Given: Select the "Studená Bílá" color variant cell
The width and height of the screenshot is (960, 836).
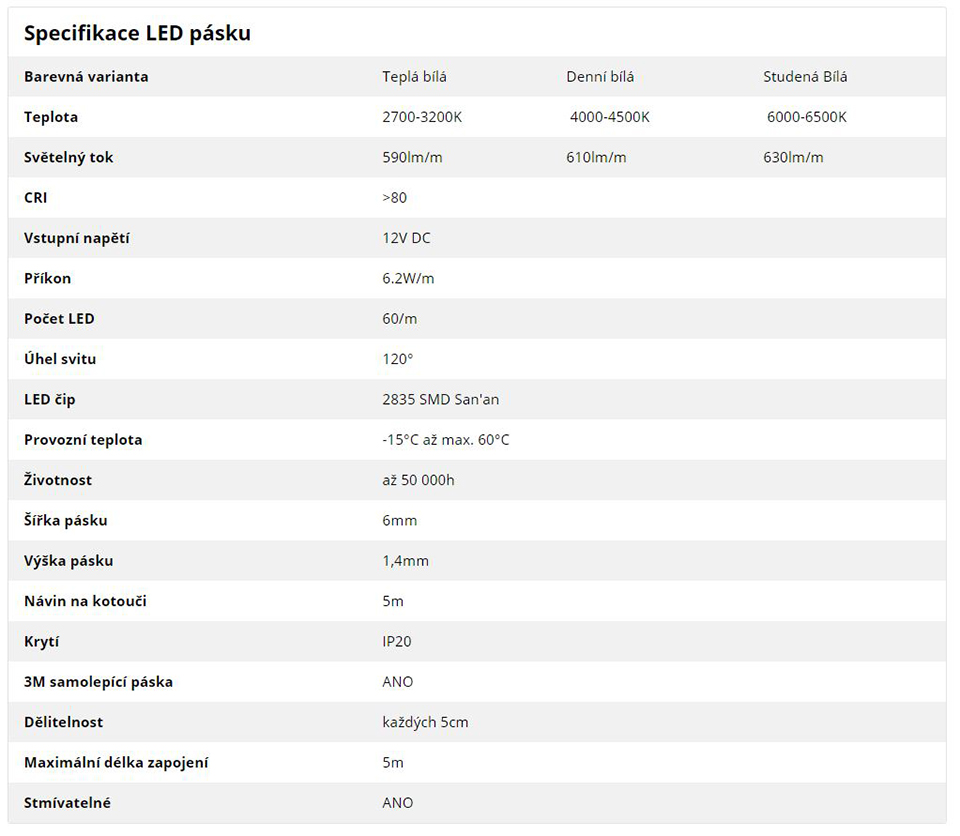Looking at the screenshot, I should [x=805, y=77].
